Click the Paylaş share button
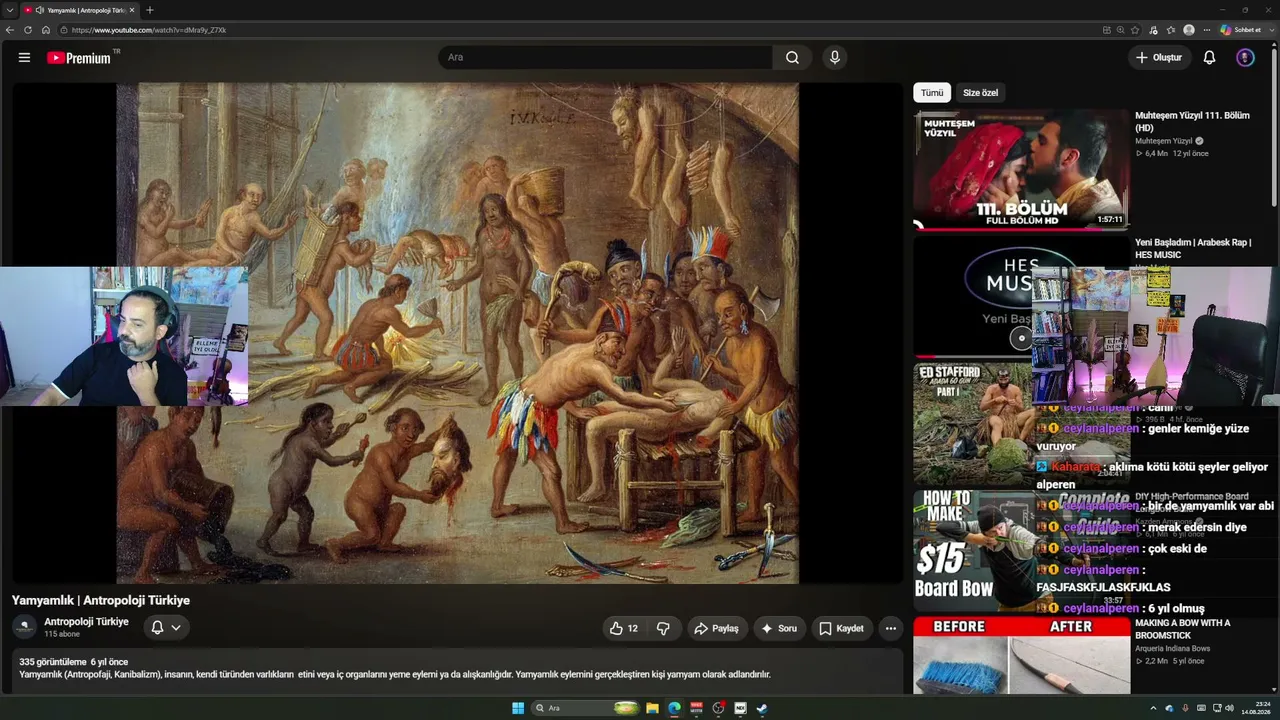This screenshot has width=1280, height=720. pos(716,628)
